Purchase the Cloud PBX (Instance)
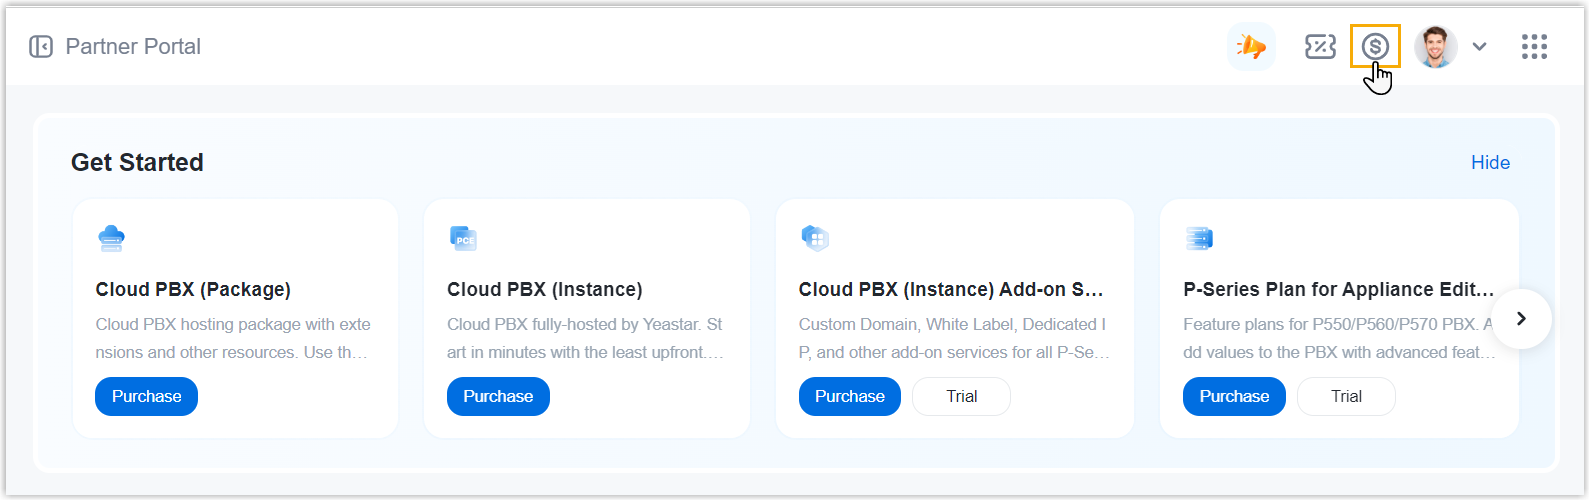The width and height of the screenshot is (1590, 501). tap(498, 396)
